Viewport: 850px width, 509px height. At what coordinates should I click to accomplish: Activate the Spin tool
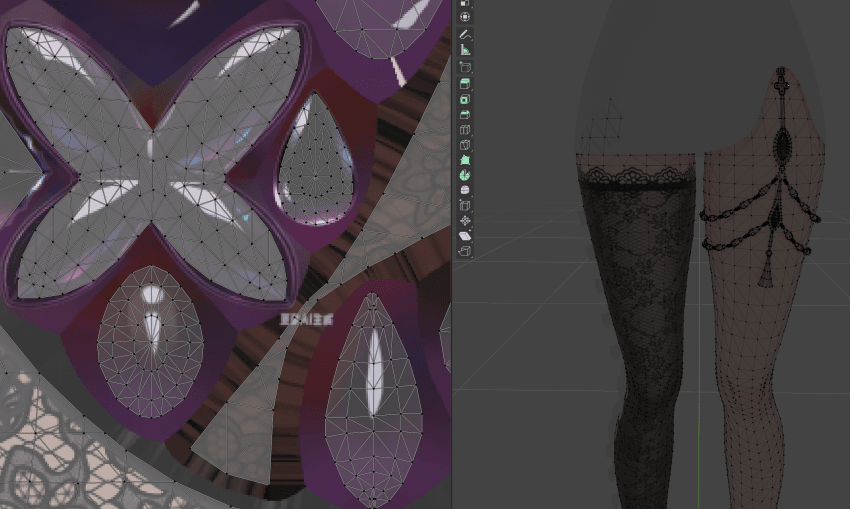[x=465, y=175]
